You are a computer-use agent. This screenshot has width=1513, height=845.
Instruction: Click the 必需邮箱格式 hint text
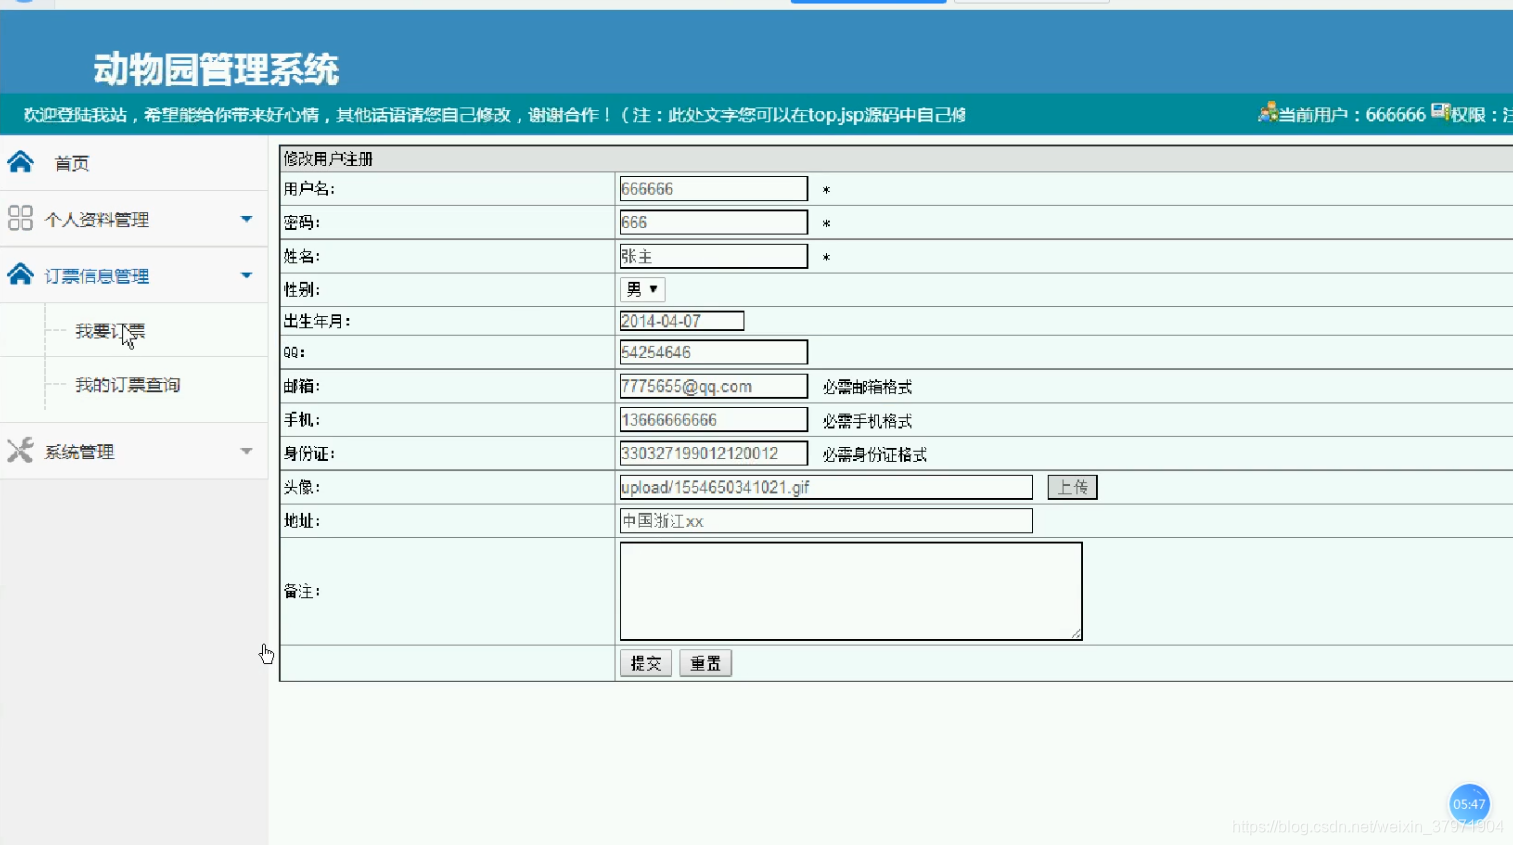(867, 387)
